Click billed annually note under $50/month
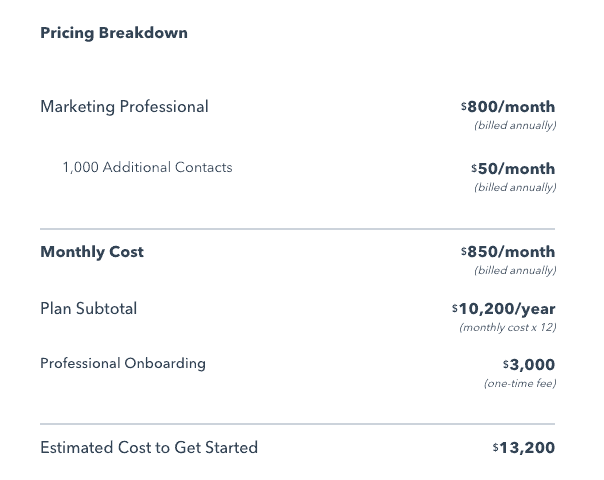The height and width of the screenshot is (480, 604). tap(515, 188)
